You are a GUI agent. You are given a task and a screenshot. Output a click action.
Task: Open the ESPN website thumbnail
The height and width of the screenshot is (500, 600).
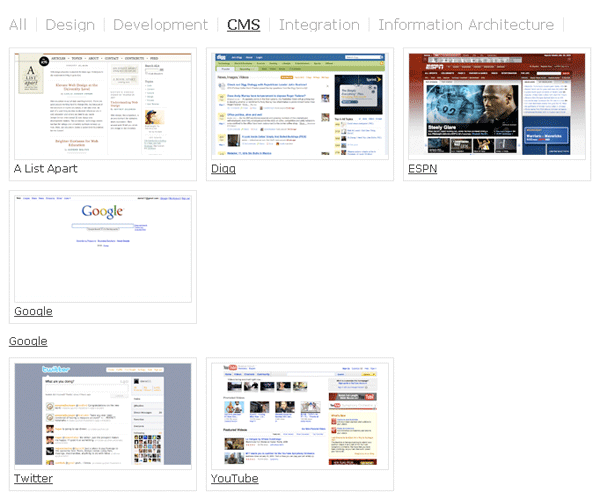coord(497,106)
